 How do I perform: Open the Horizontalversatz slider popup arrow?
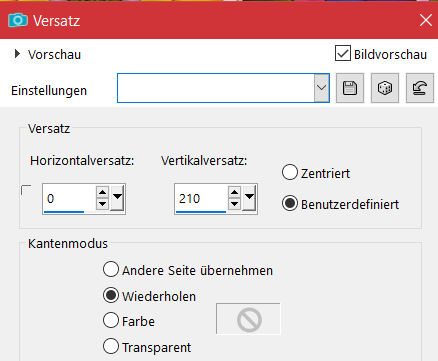(117, 198)
